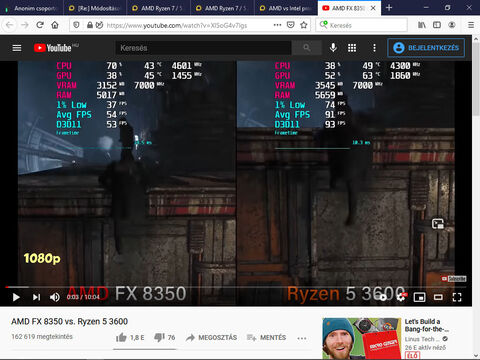Go forward in Firefox
This screenshot has height=360, width=480.
tap(25, 25)
